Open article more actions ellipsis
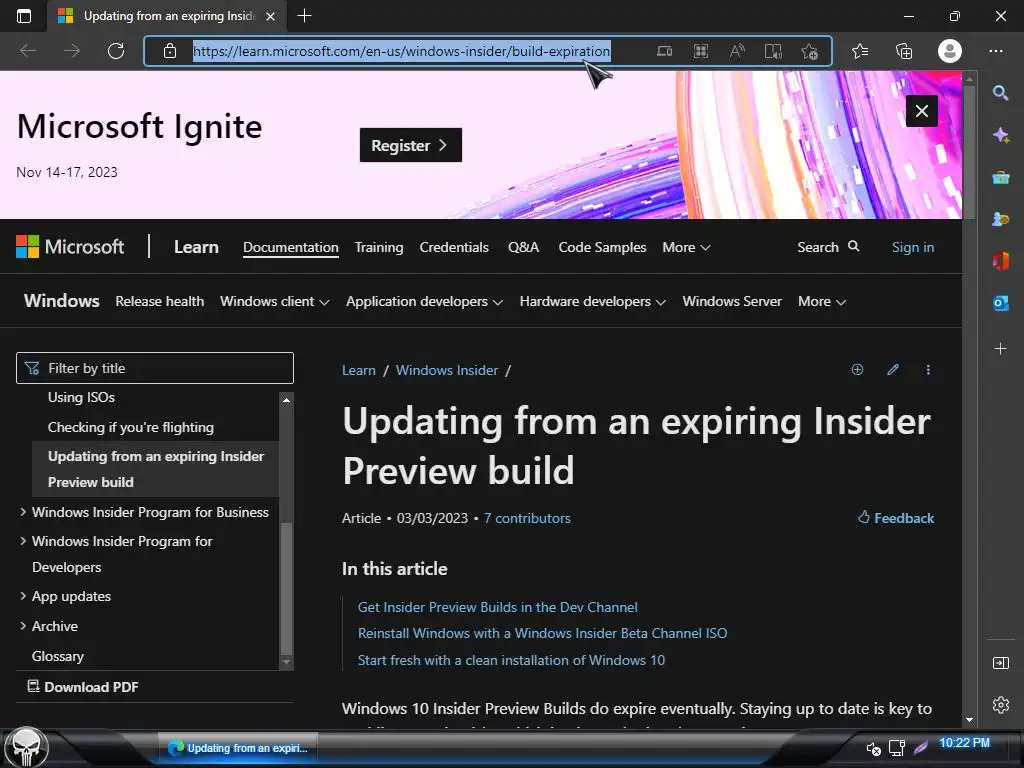Screen dimensions: 1024x768 coord(928,370)
